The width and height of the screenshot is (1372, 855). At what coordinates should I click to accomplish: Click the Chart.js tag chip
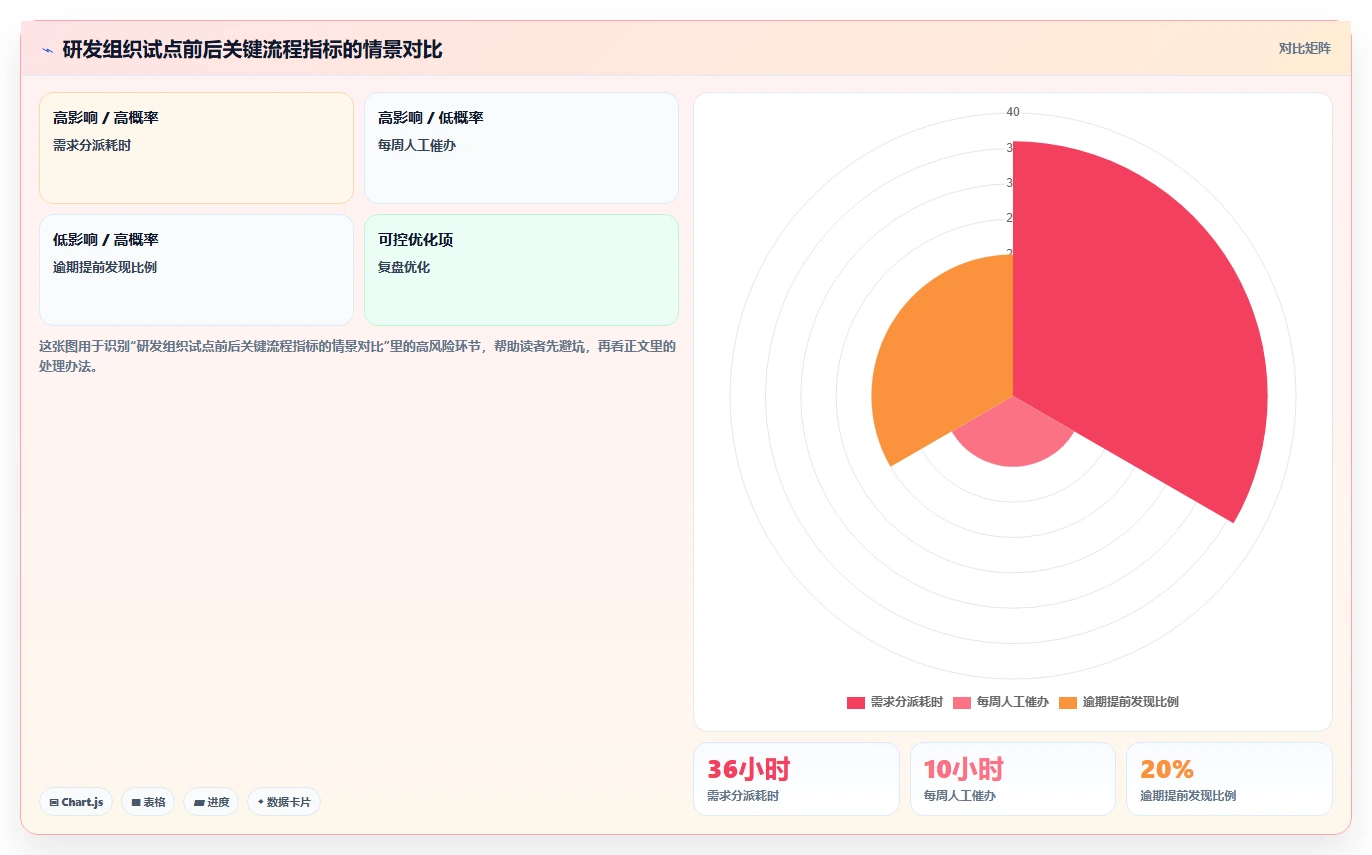point(76,802)
